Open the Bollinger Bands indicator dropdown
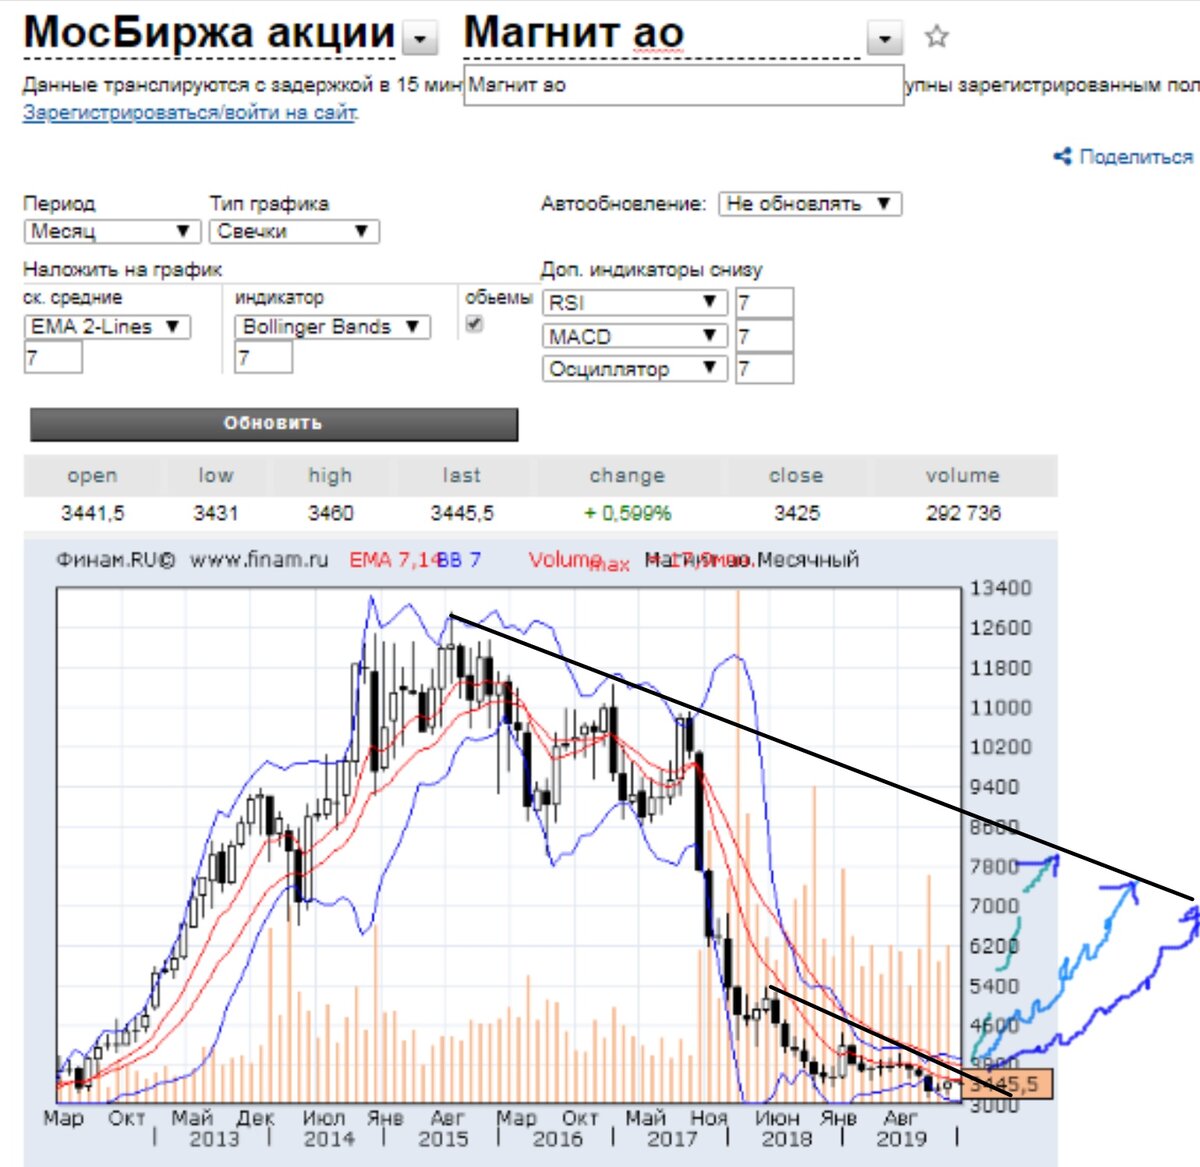1200x1167 pixels. pos(333,327)
